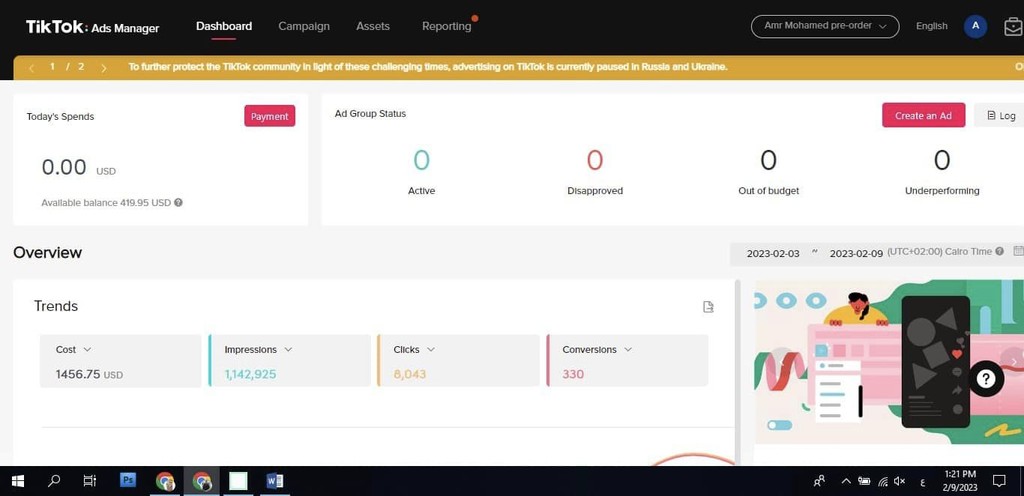This screenshot has width=1024, height=496.
Task: Show hidden system tray icons
Action: click(x=846, y=482)
